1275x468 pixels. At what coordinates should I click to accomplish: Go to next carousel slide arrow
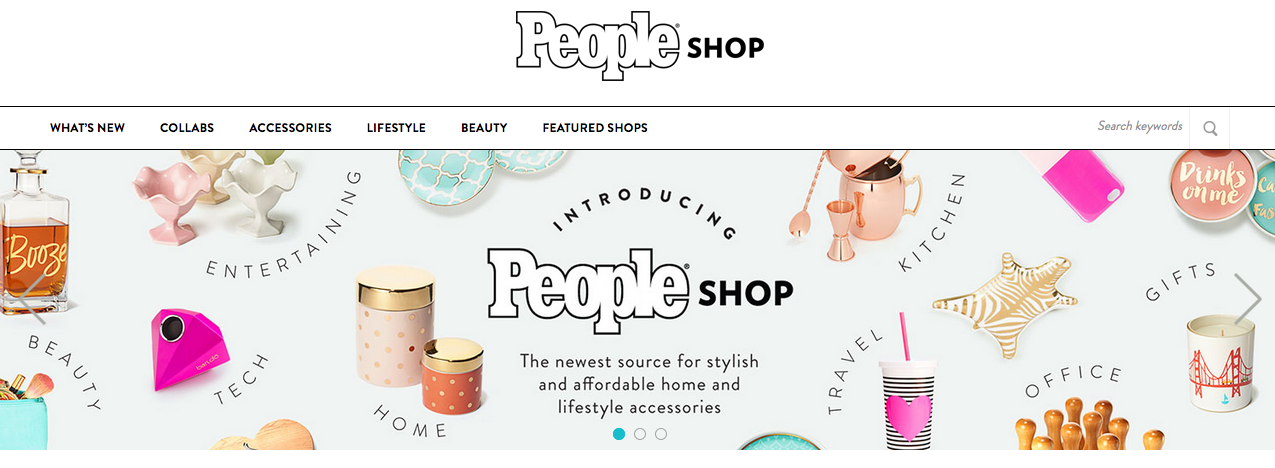tap(1248, 300)
